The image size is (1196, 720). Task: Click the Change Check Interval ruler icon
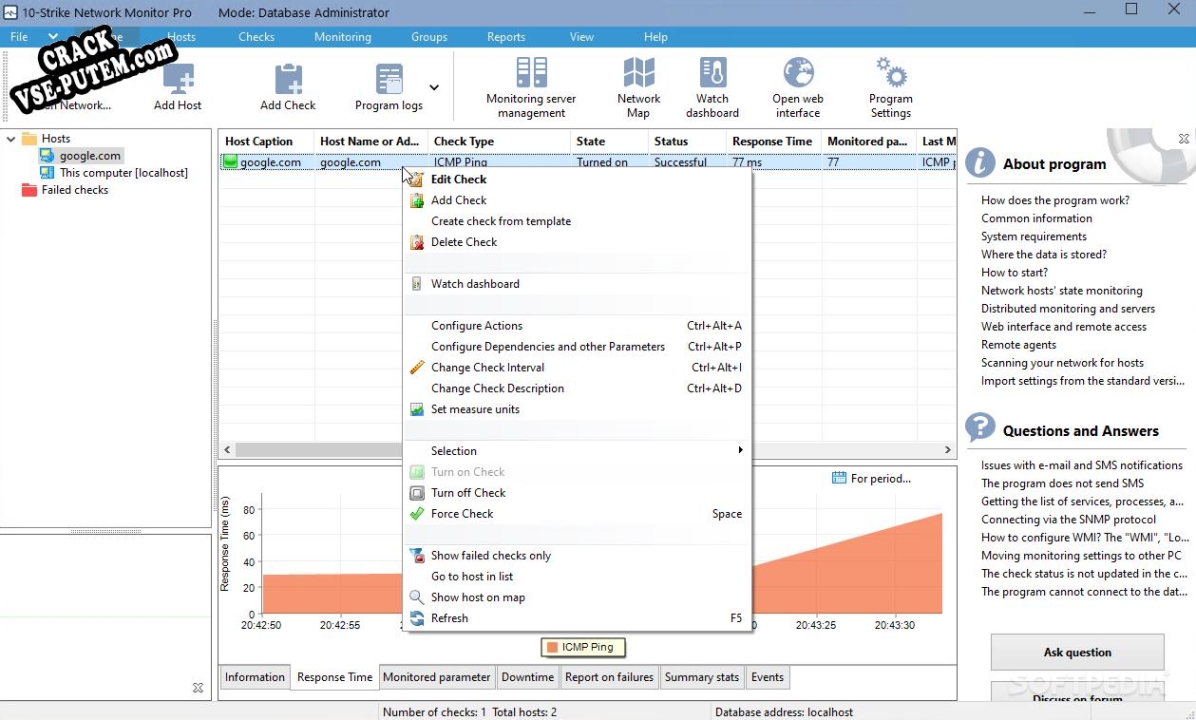(x=416, y=368)
